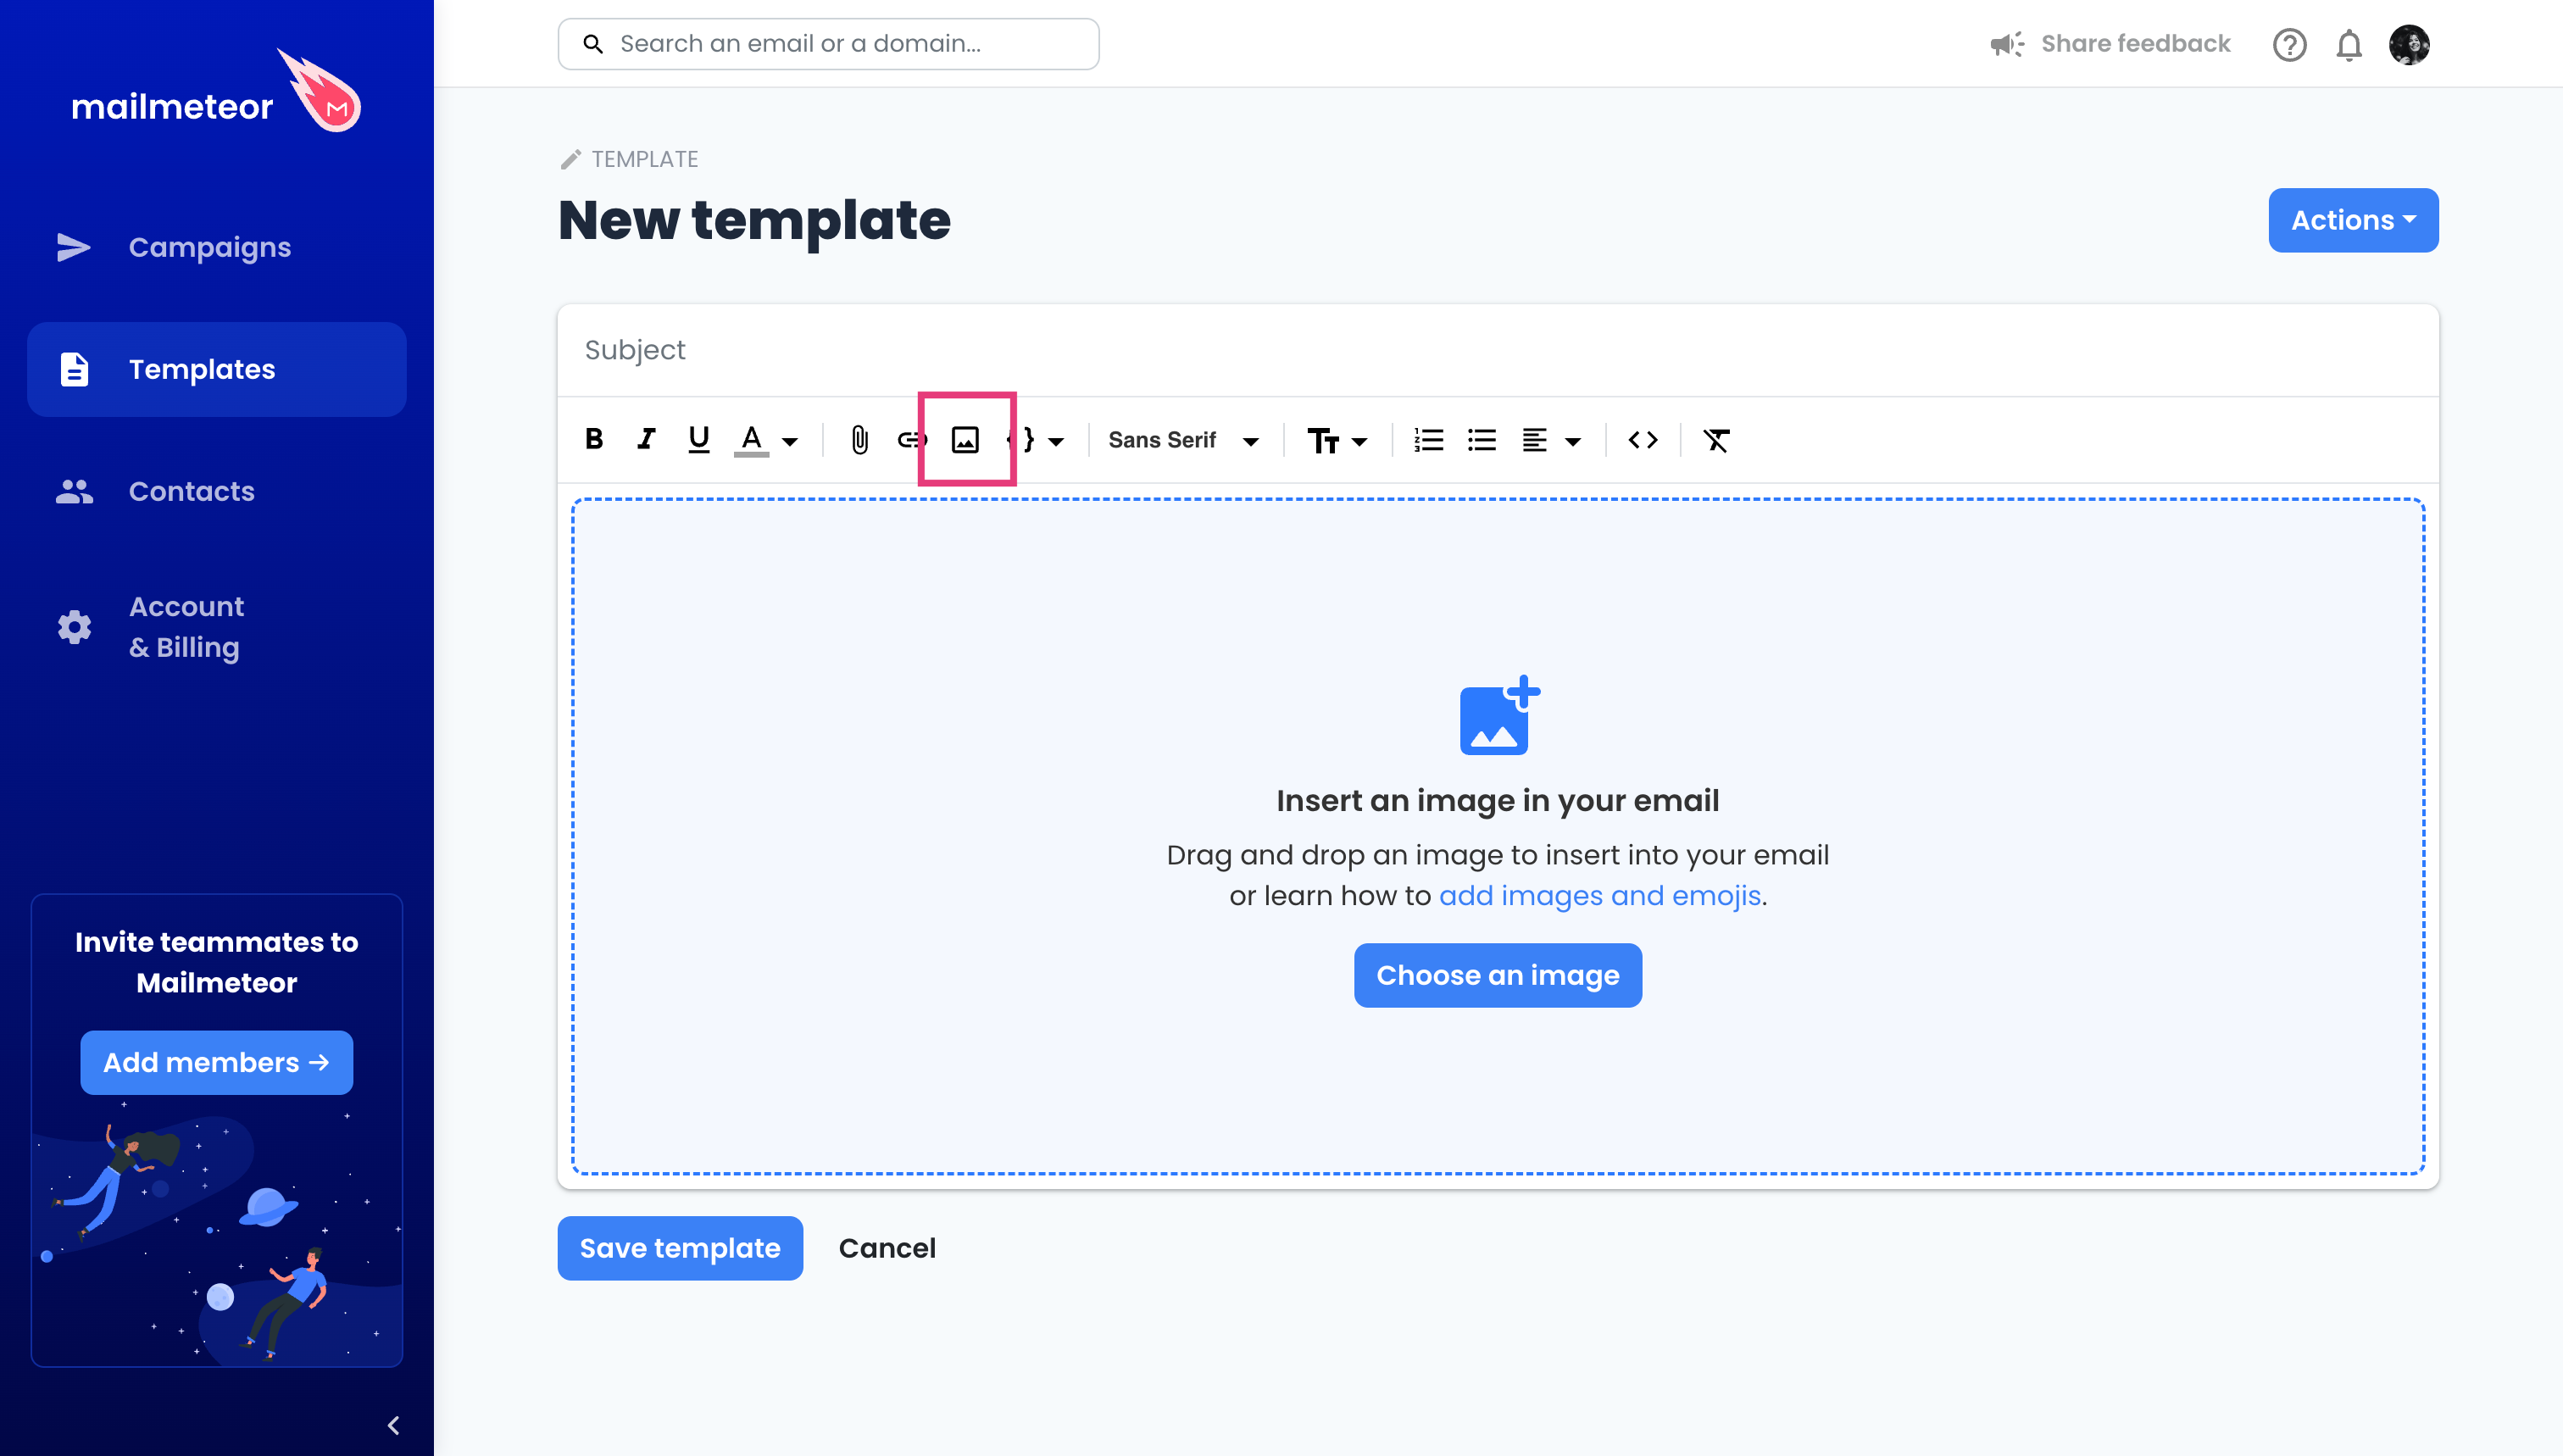
Task: Click the insert image icon
Action: click(x=965, y=438)
